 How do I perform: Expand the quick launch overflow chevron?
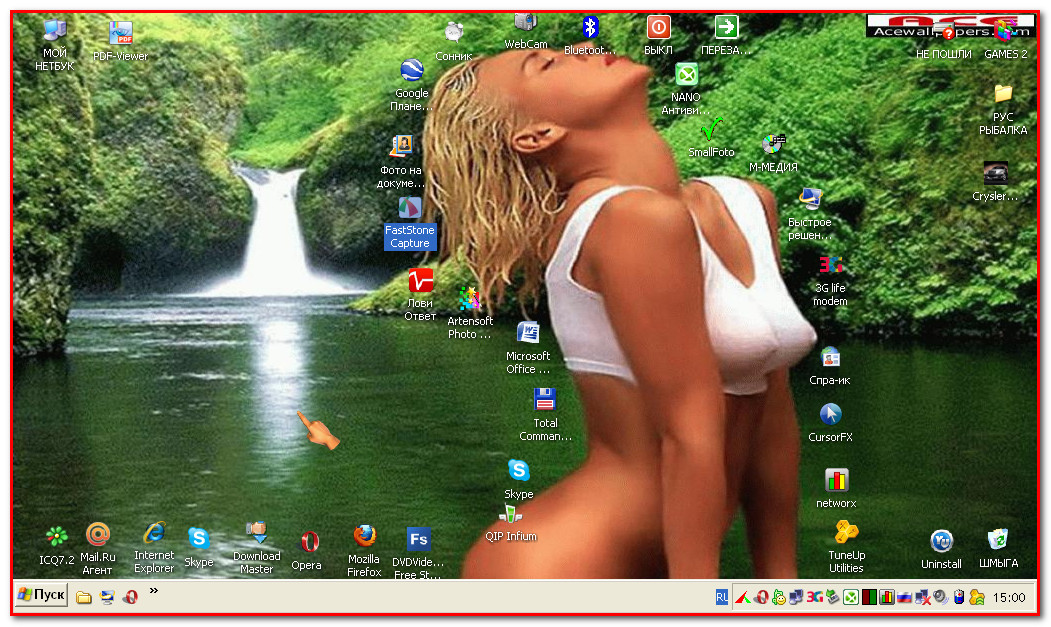point(154,591)
